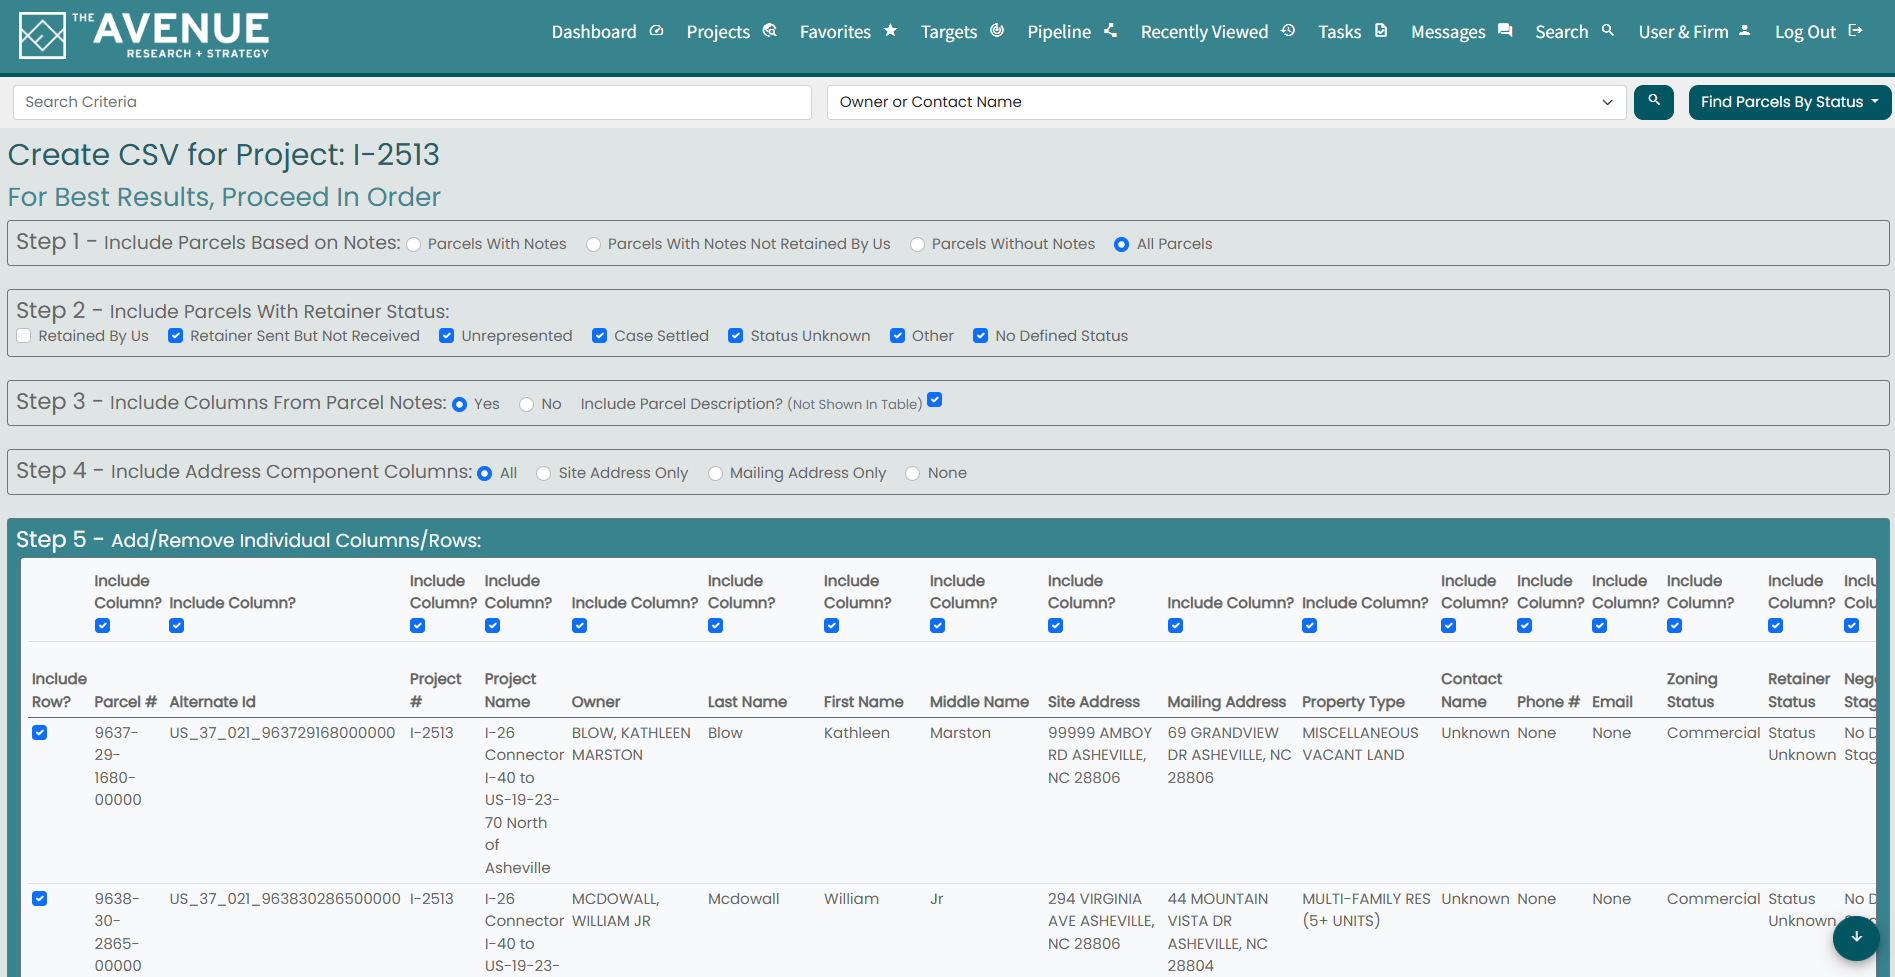Select the Parcels Without Notes radio
The width and height of the screenshot is (1895, 977).
[918, 245]
